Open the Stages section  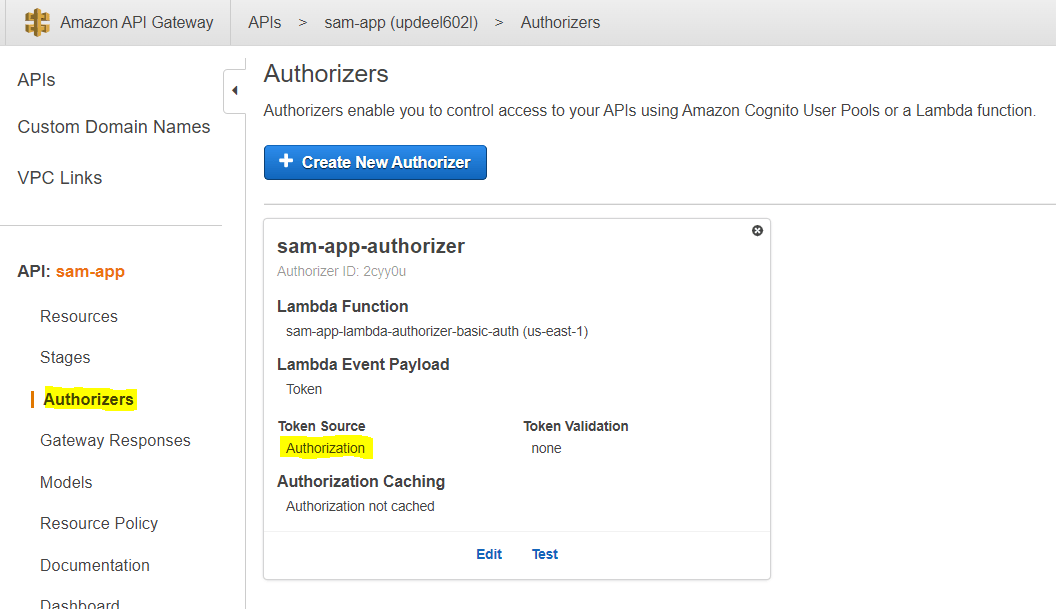65,357
